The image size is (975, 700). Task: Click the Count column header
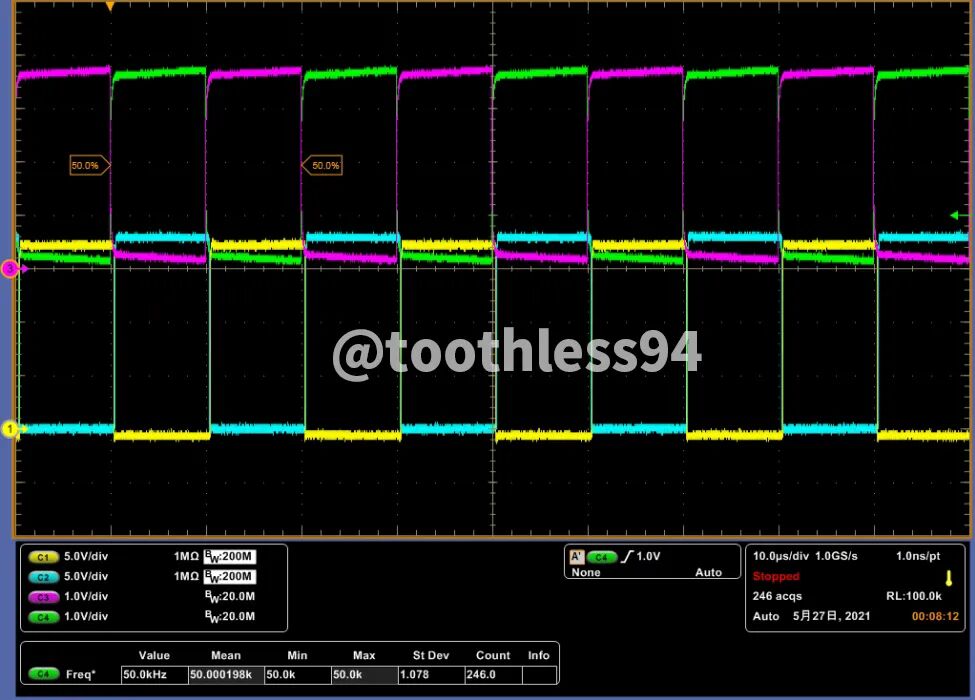[493, 655]
